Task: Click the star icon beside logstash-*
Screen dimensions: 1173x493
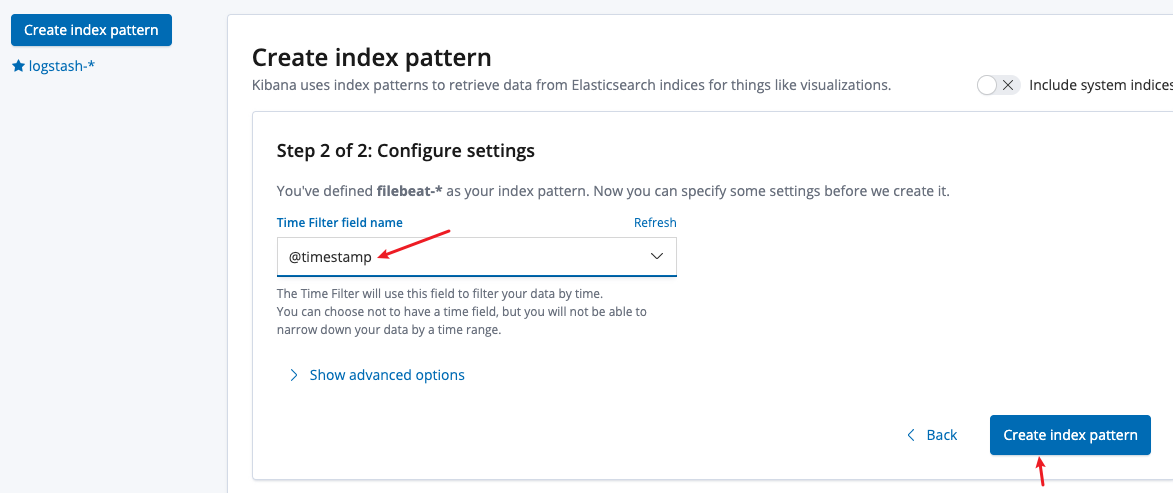Action: [x=19, y=67]
